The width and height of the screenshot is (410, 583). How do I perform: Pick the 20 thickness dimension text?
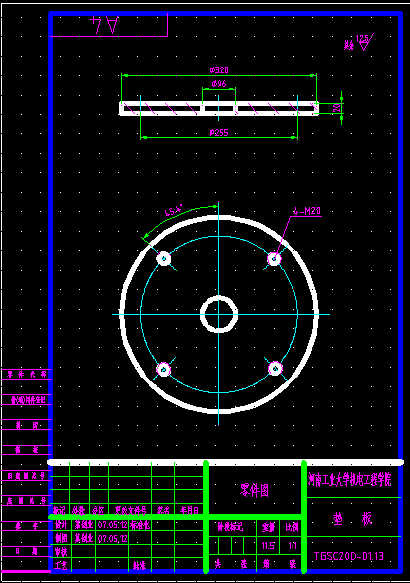click(x=336, y=108)
